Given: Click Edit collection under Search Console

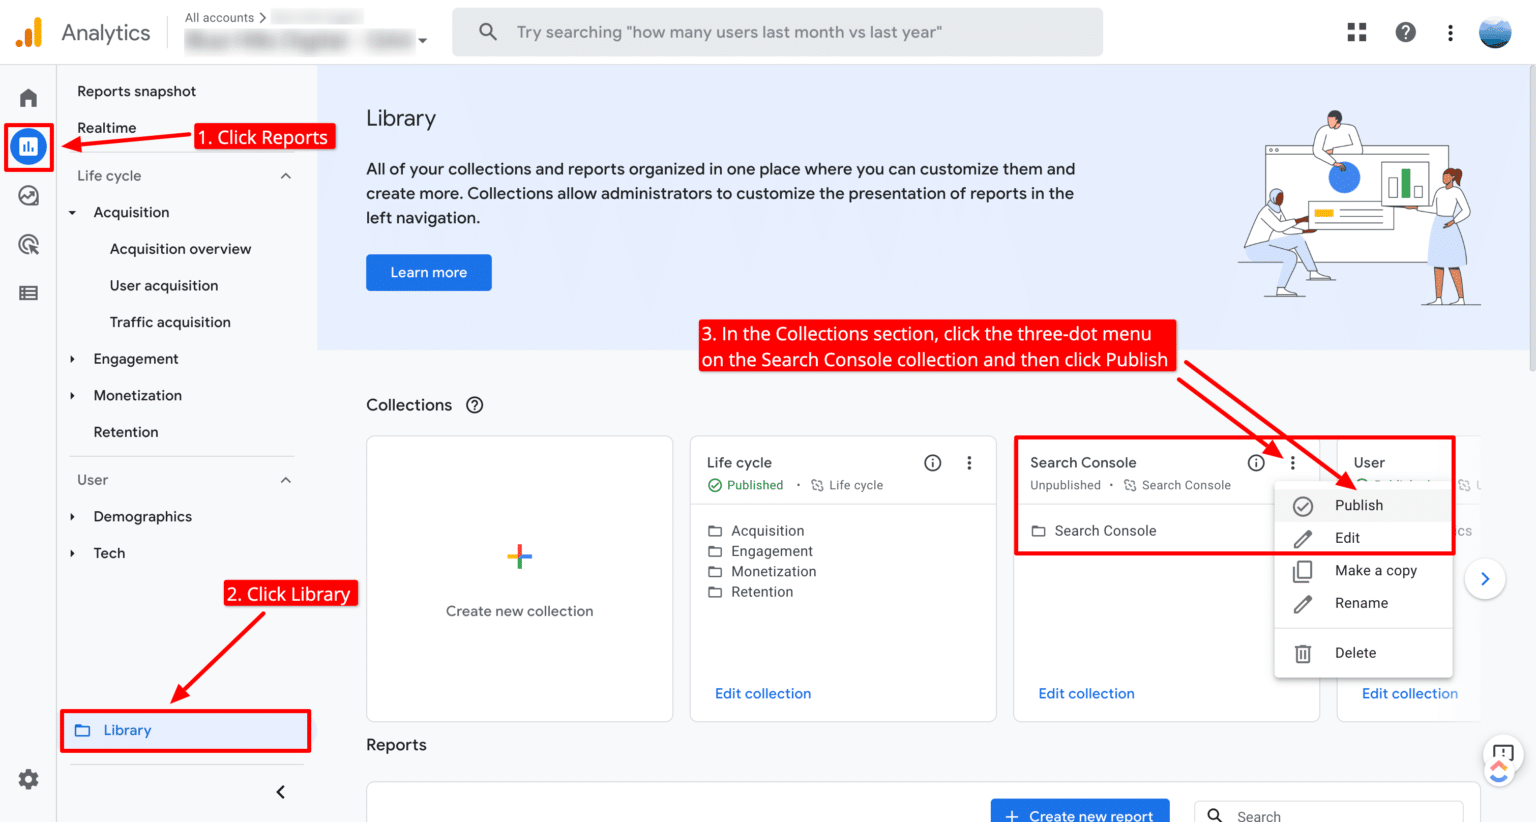Looking at the screenshot, I should (x=1086, y=694).
